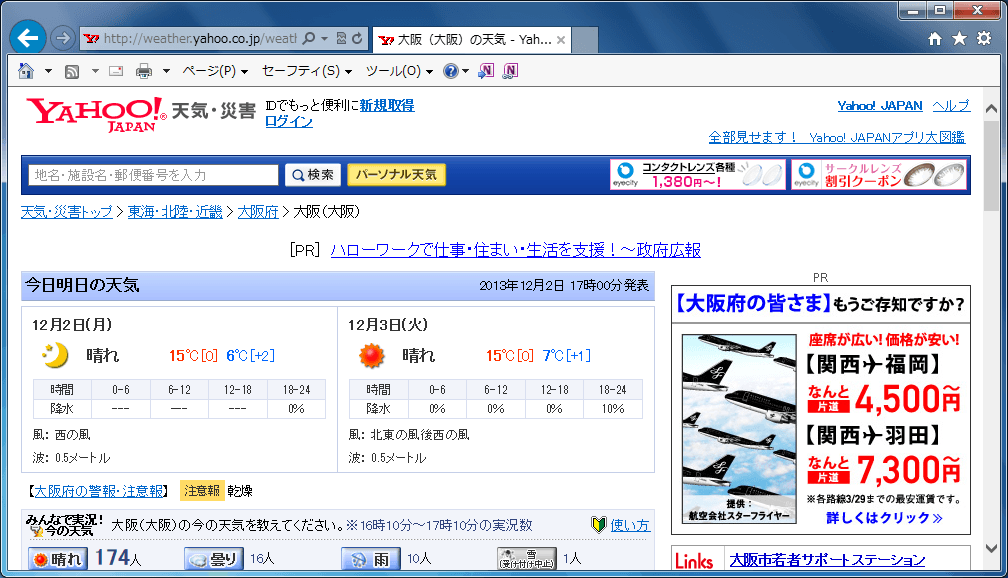The image size is (1008, 578).
Task: Click the 検索 search button
Action: [313, 175]
